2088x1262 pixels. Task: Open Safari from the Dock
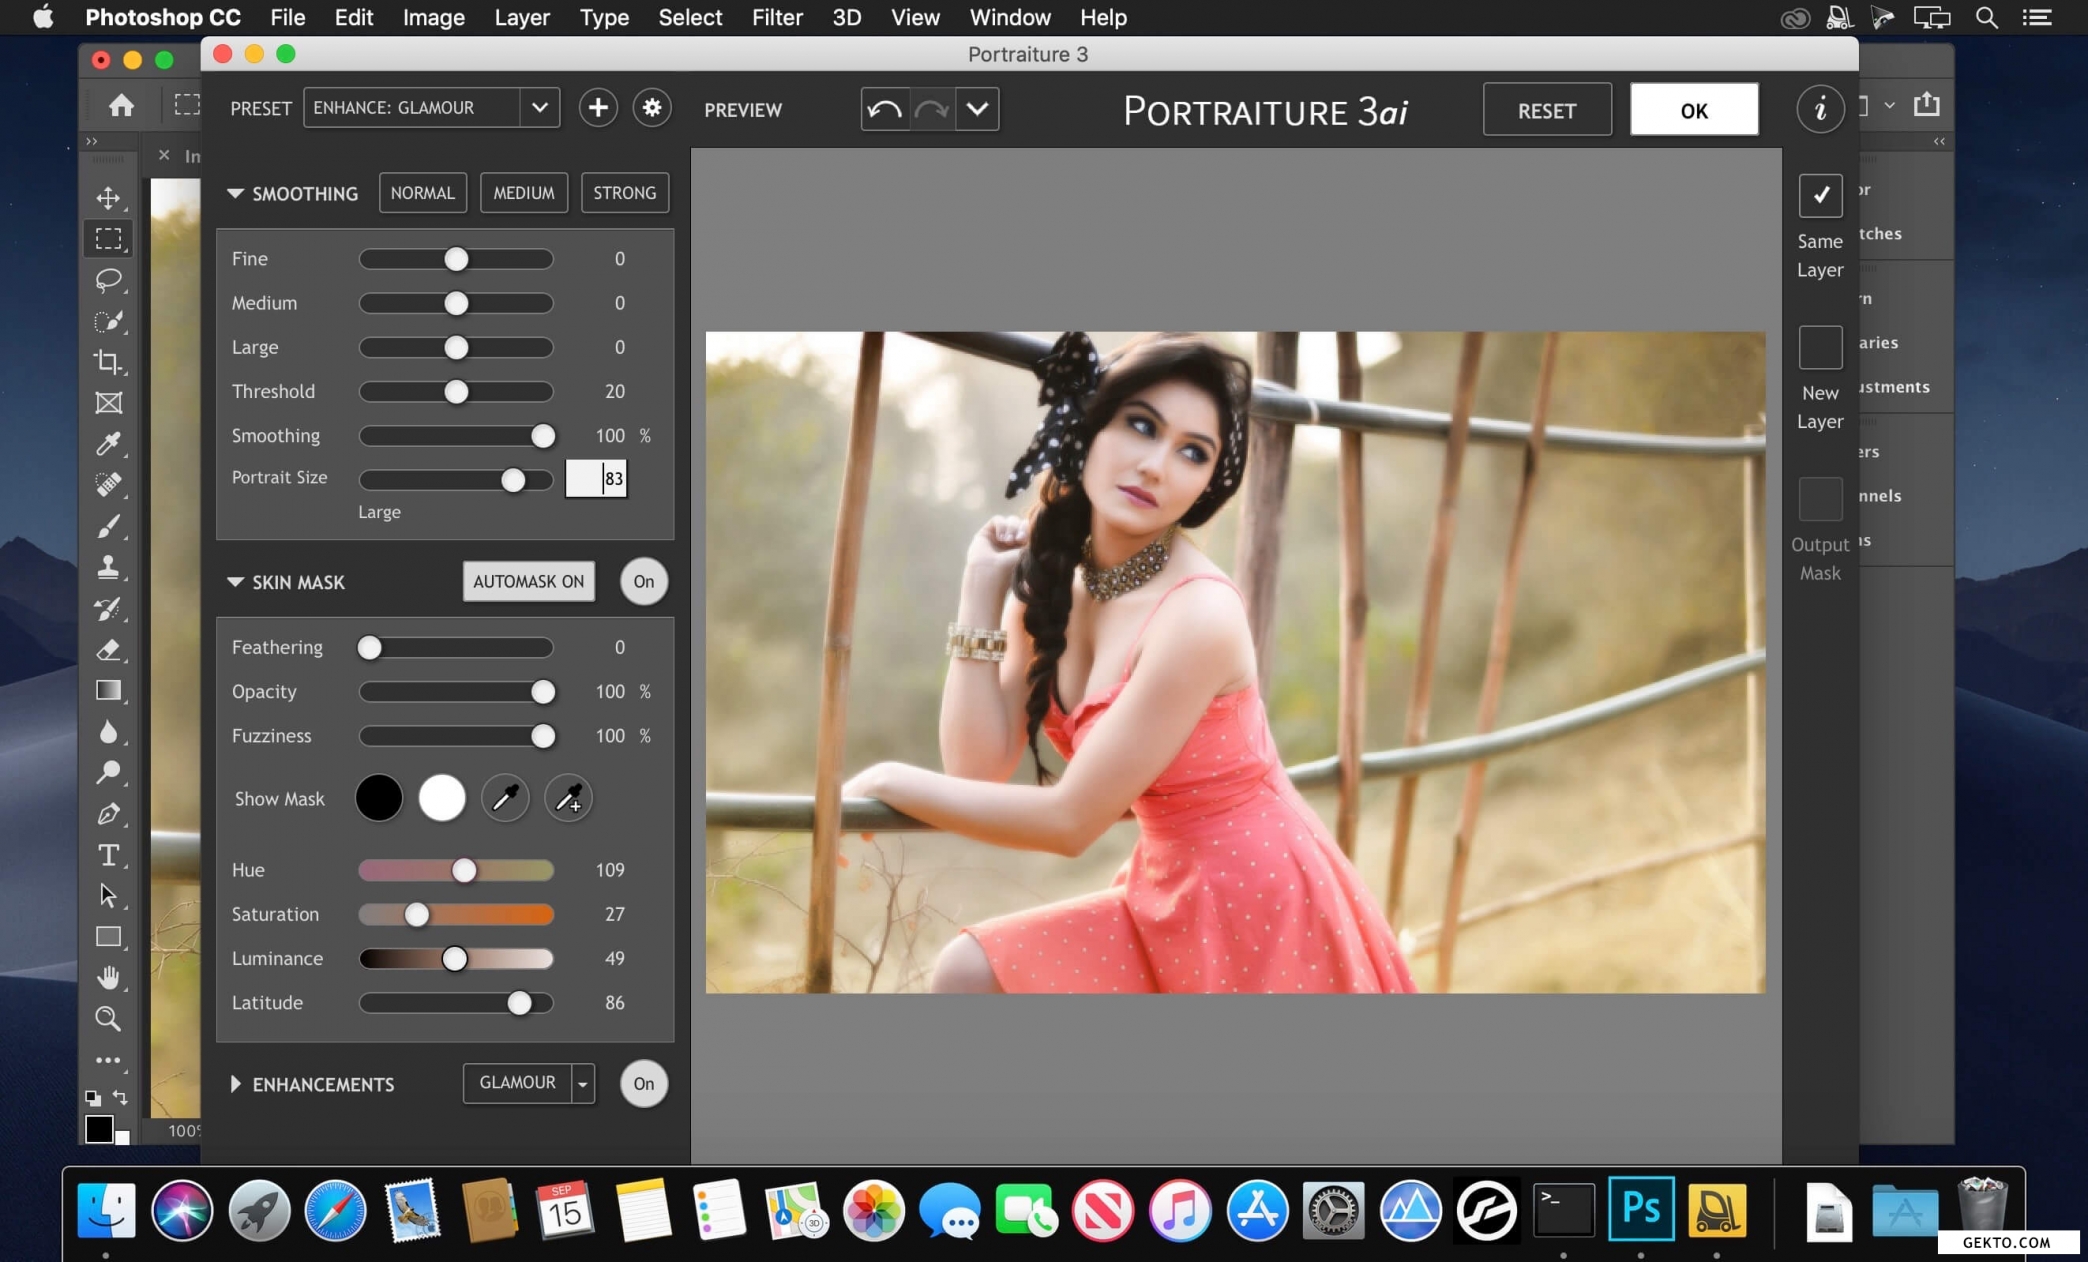(x=335, y=1209)
